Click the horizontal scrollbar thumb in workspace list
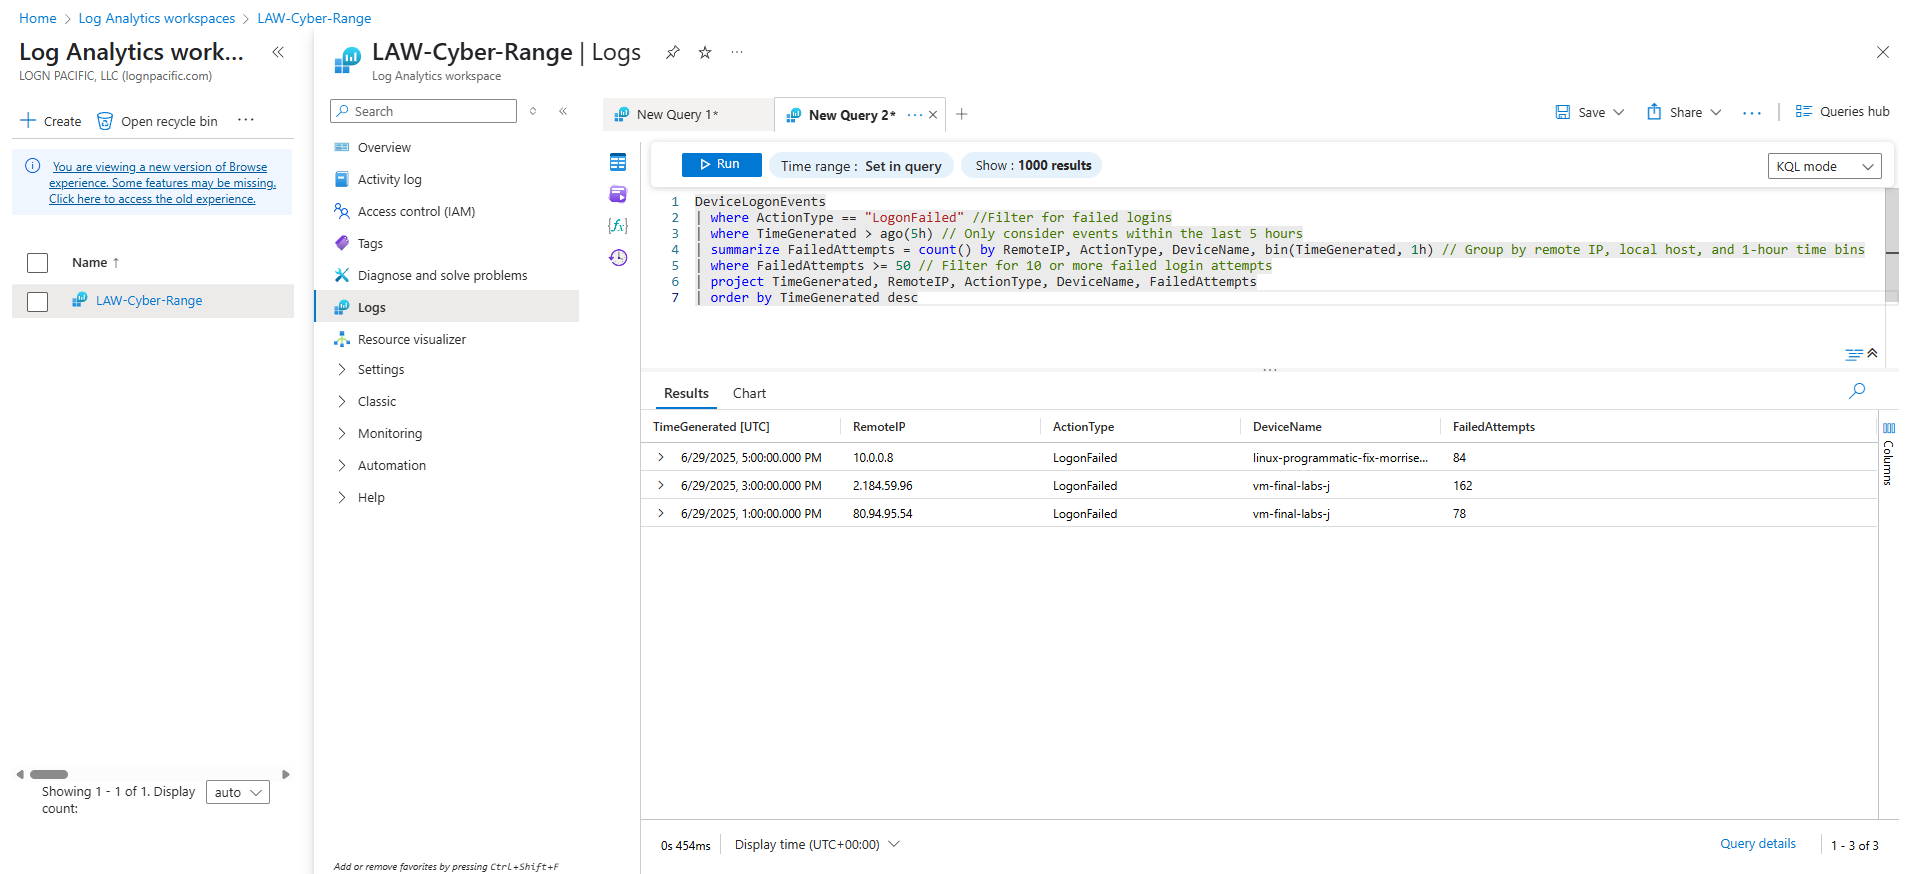The width and height of the screenshot is (1918, 874). pos(49,774)
